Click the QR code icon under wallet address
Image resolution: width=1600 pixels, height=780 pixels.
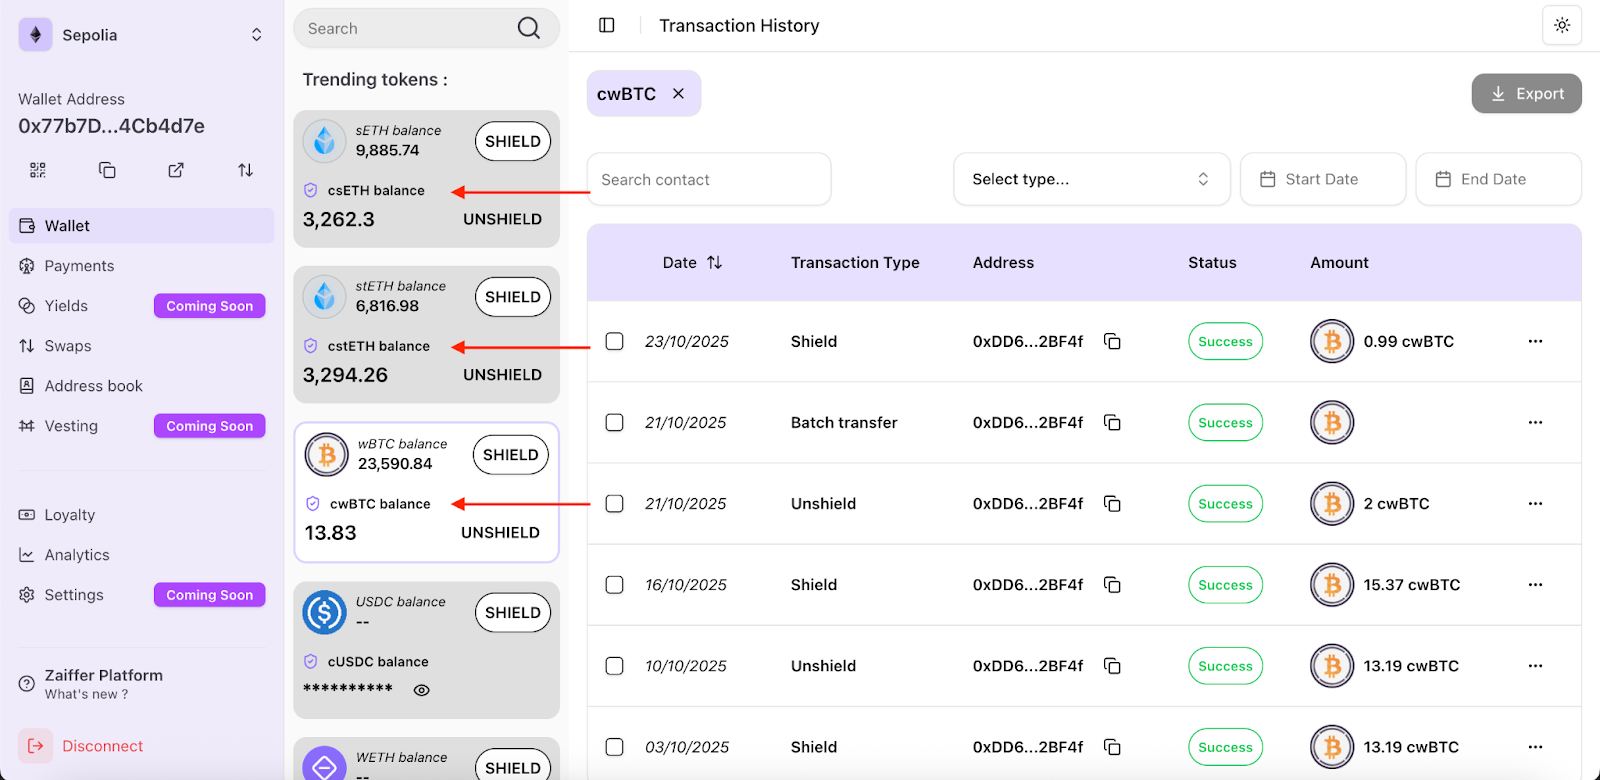coord(38,170)
